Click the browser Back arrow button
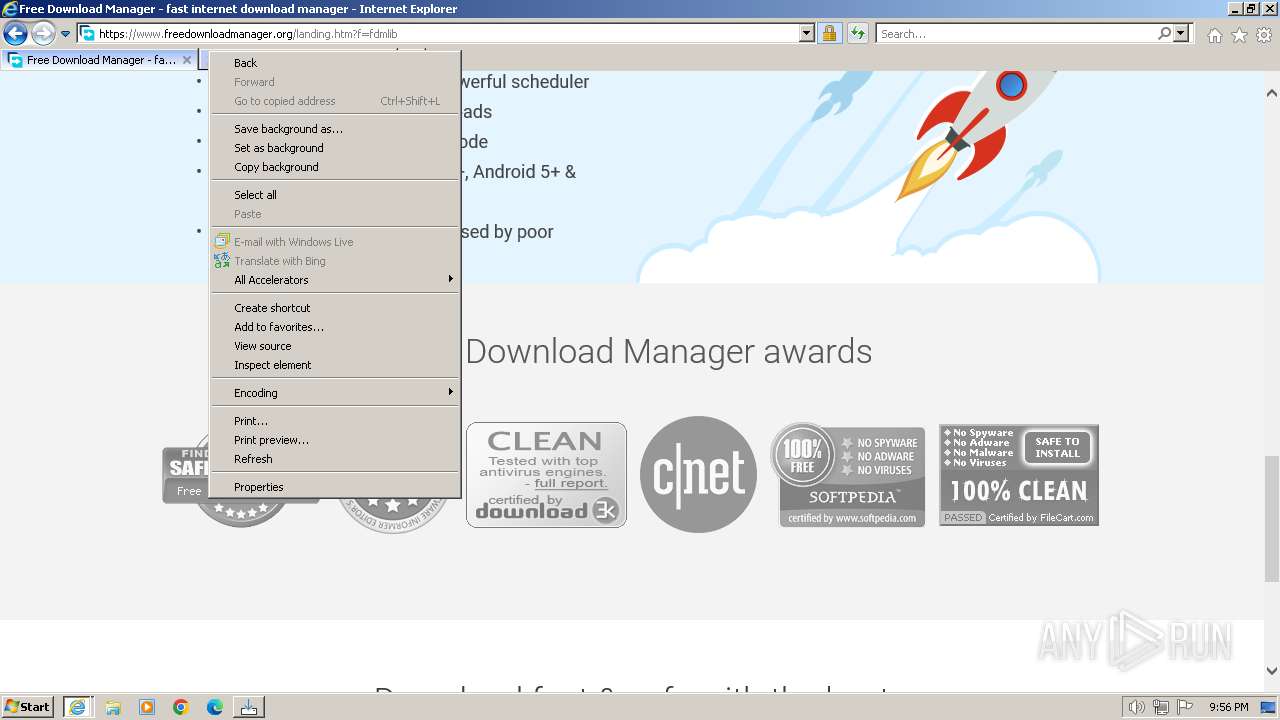 (x=15, y=34)
